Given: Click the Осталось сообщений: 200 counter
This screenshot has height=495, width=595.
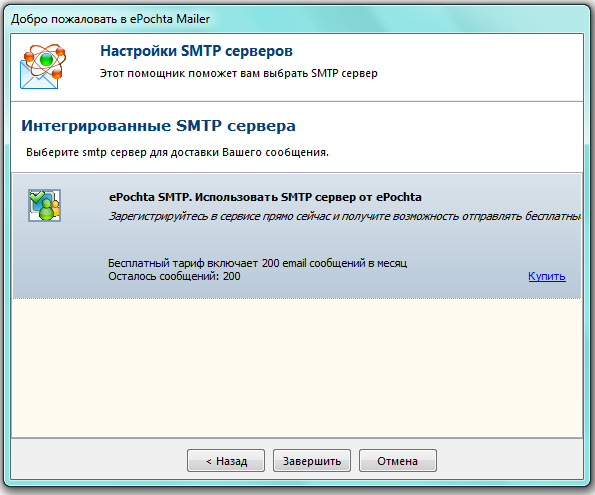Looking at the screenshot, I should pos(174,276).
